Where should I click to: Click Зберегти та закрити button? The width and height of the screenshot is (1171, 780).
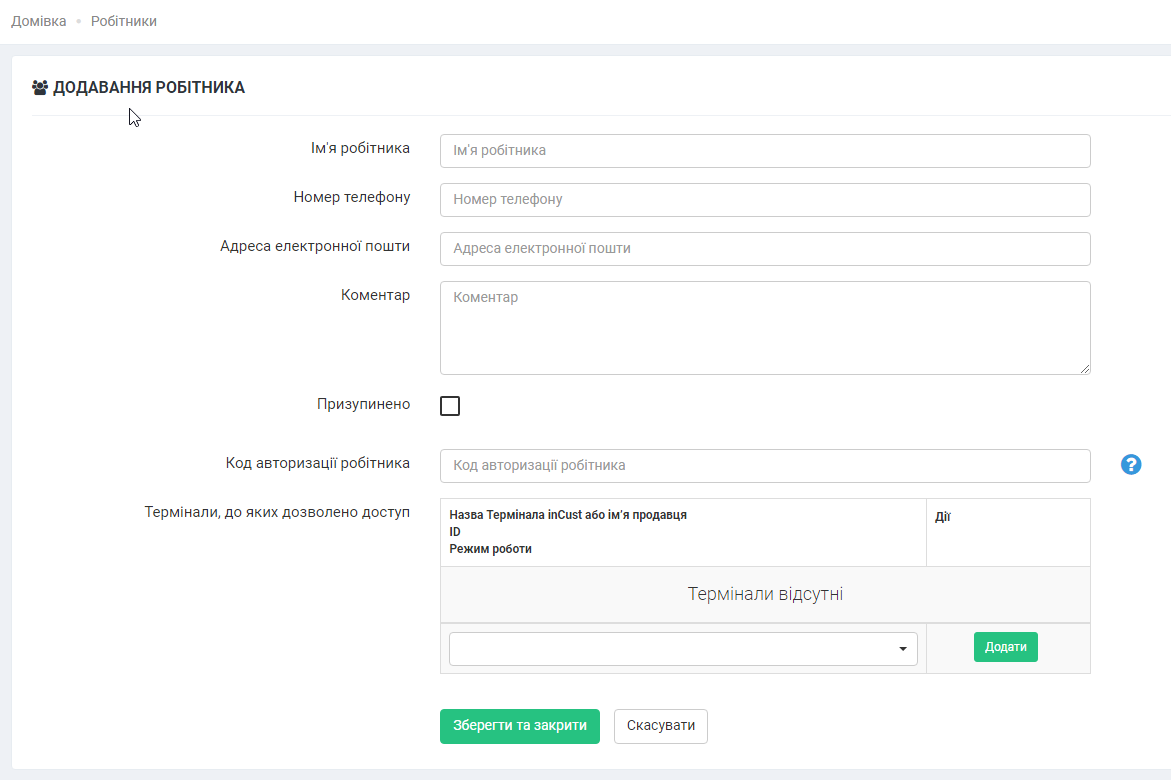(x=519, y=726)
